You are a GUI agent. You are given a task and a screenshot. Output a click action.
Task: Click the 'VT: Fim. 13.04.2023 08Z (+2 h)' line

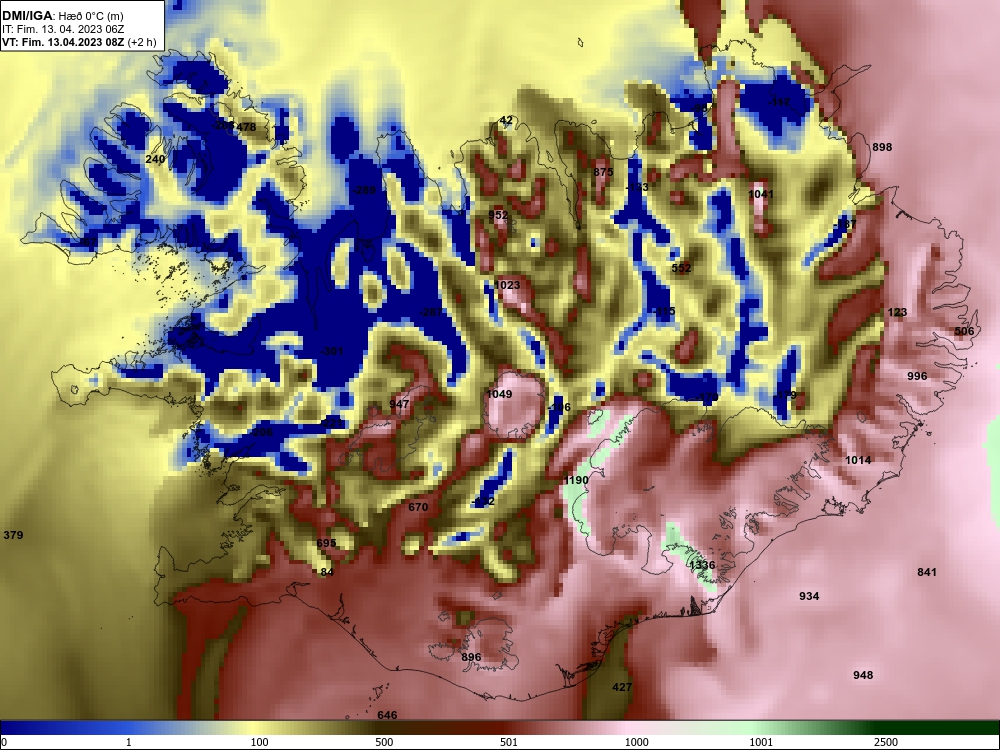click(x=78, y=43)
